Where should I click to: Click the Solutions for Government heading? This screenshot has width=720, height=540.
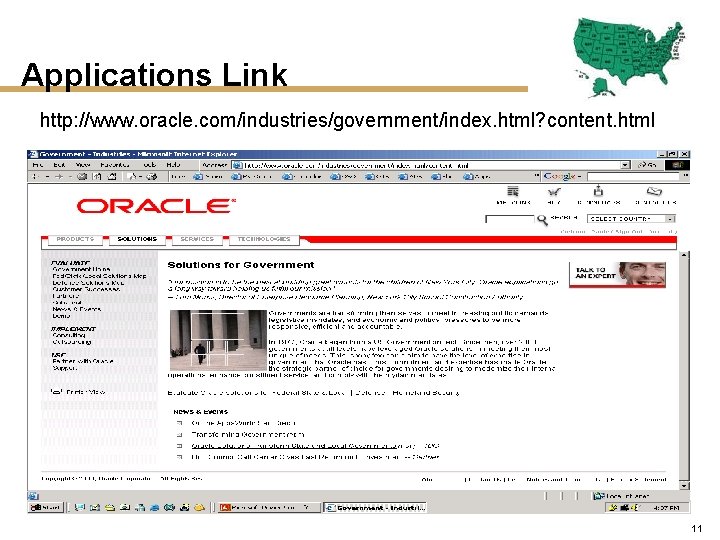coord(241,265)
